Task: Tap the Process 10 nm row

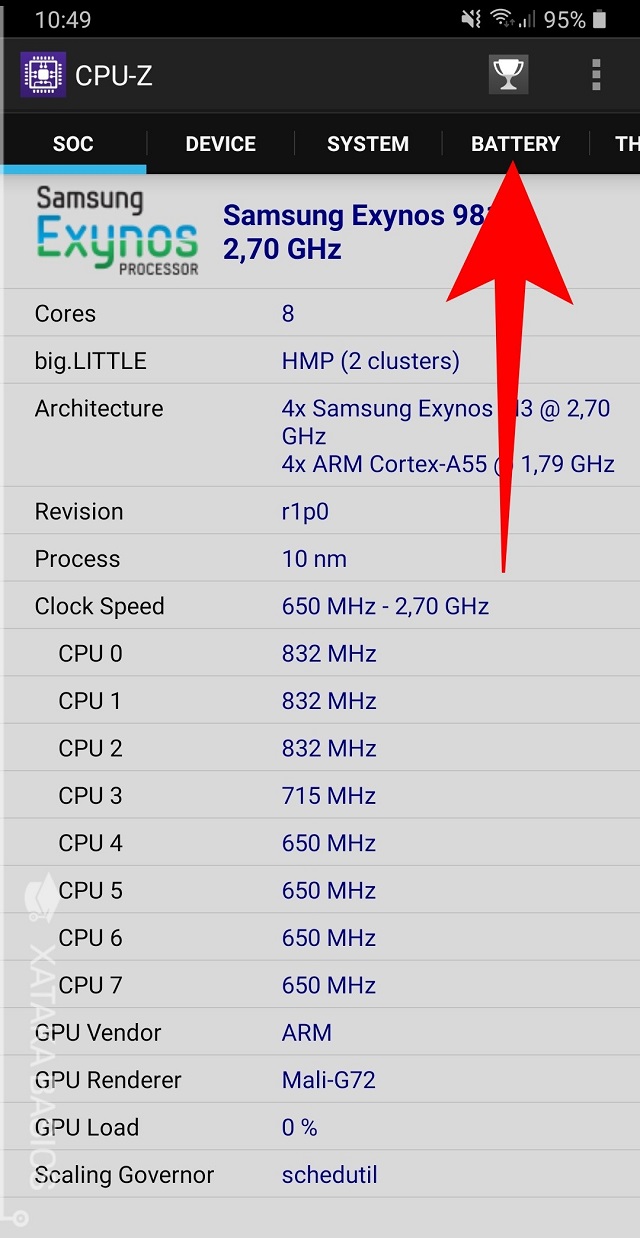Action: [320, 559]
